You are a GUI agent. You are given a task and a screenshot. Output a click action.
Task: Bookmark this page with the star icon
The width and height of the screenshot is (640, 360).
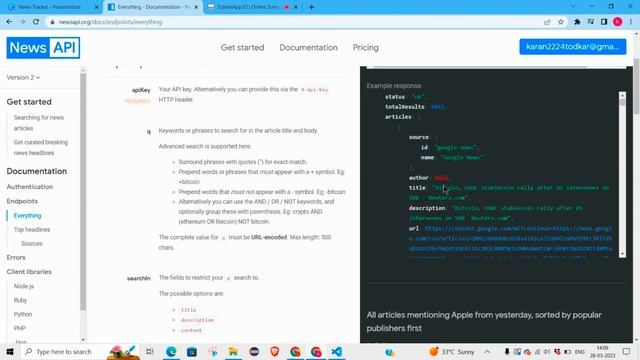point(561,22)
